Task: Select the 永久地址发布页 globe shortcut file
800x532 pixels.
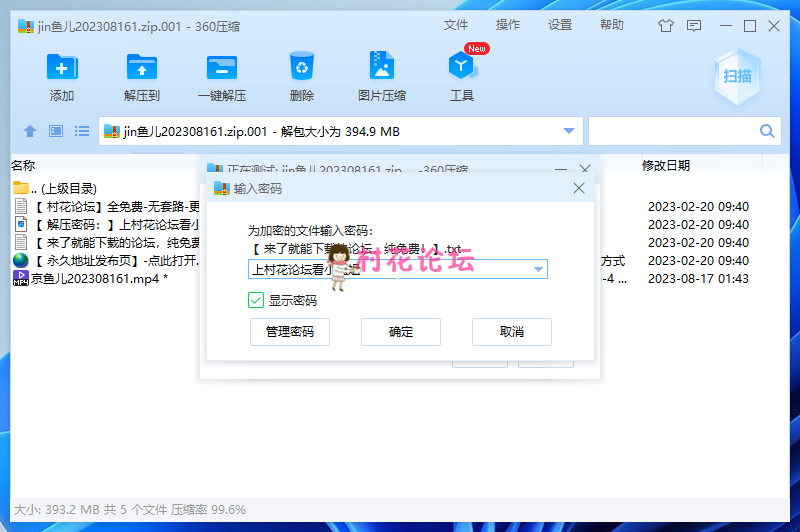Action: coord(105,261)
